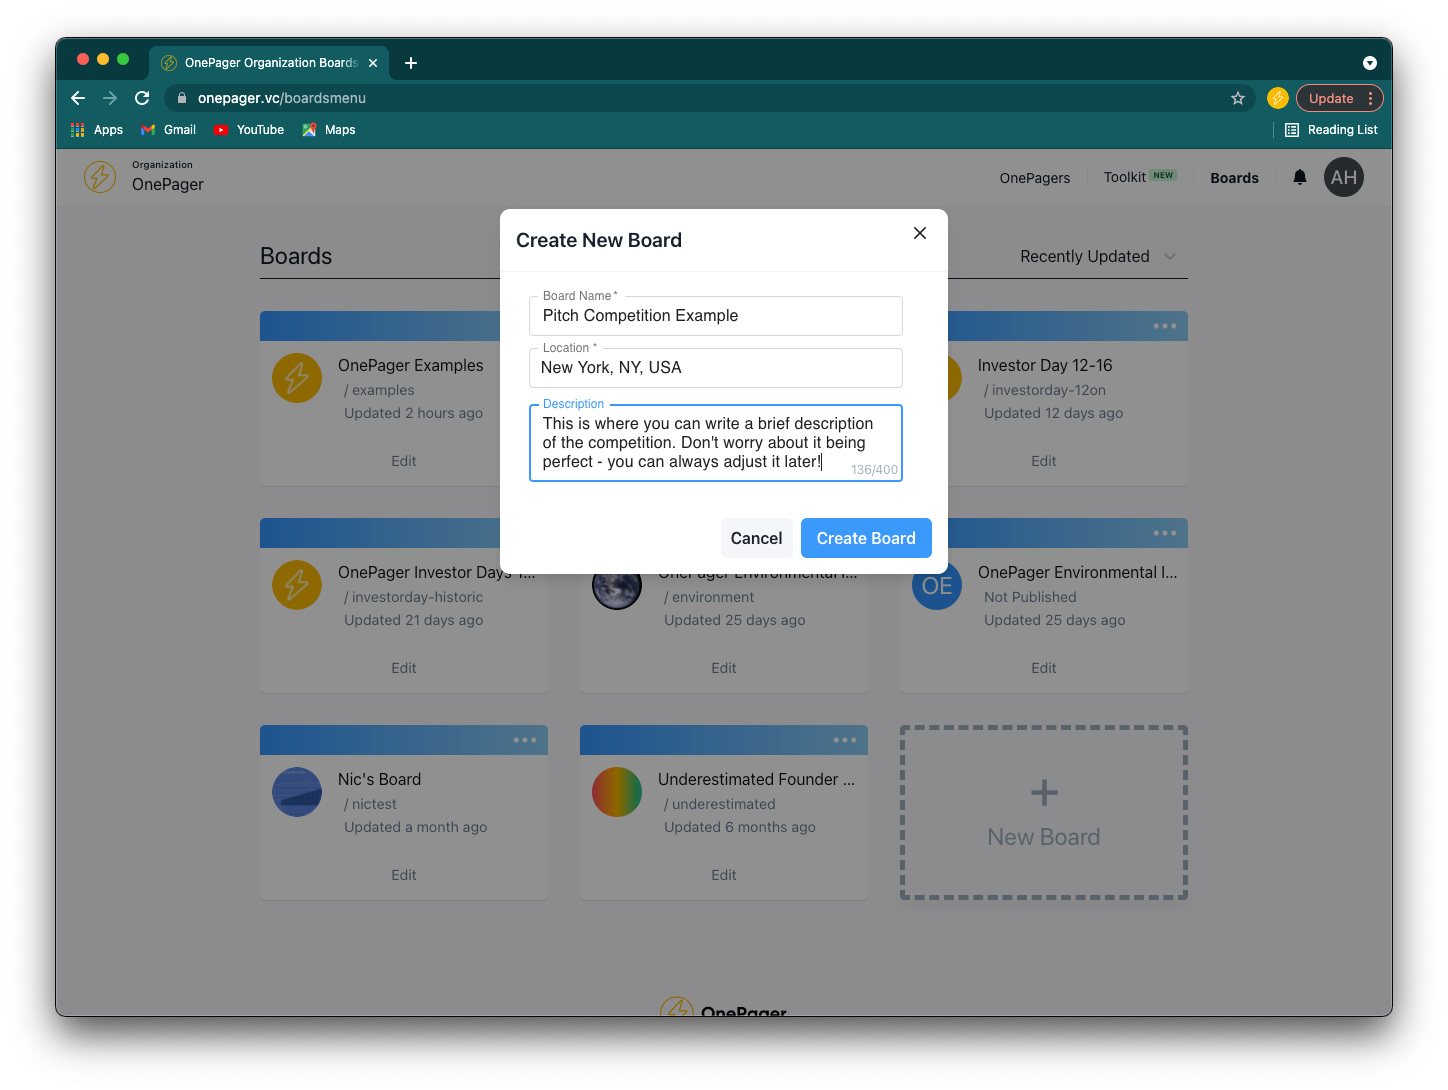The width and height of the screenshot is (1448, 1090).
Task: Open the yellow lightning extension icon
Action: click(x=1277, y=98)
